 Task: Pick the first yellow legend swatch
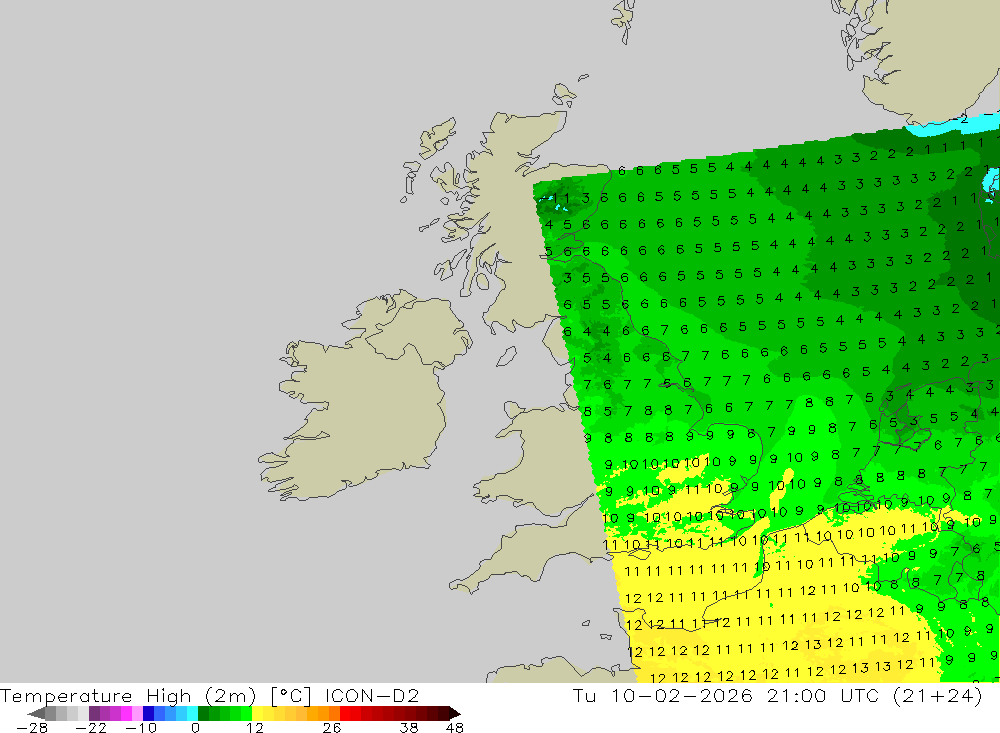pyautogui.click(x=257, y=714)
